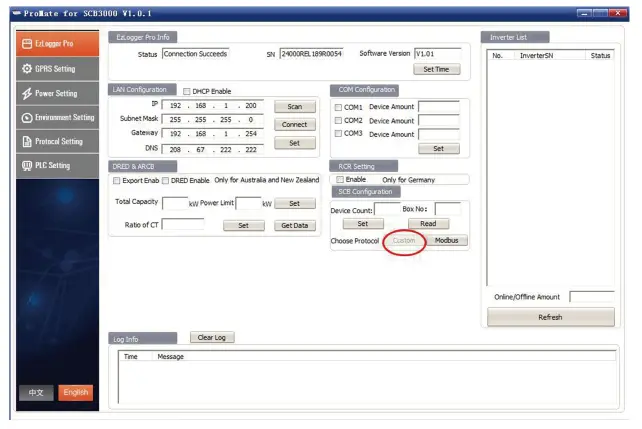Click the Time column header in Log Info
The image size is (642, 429).
tap(136, 357)
